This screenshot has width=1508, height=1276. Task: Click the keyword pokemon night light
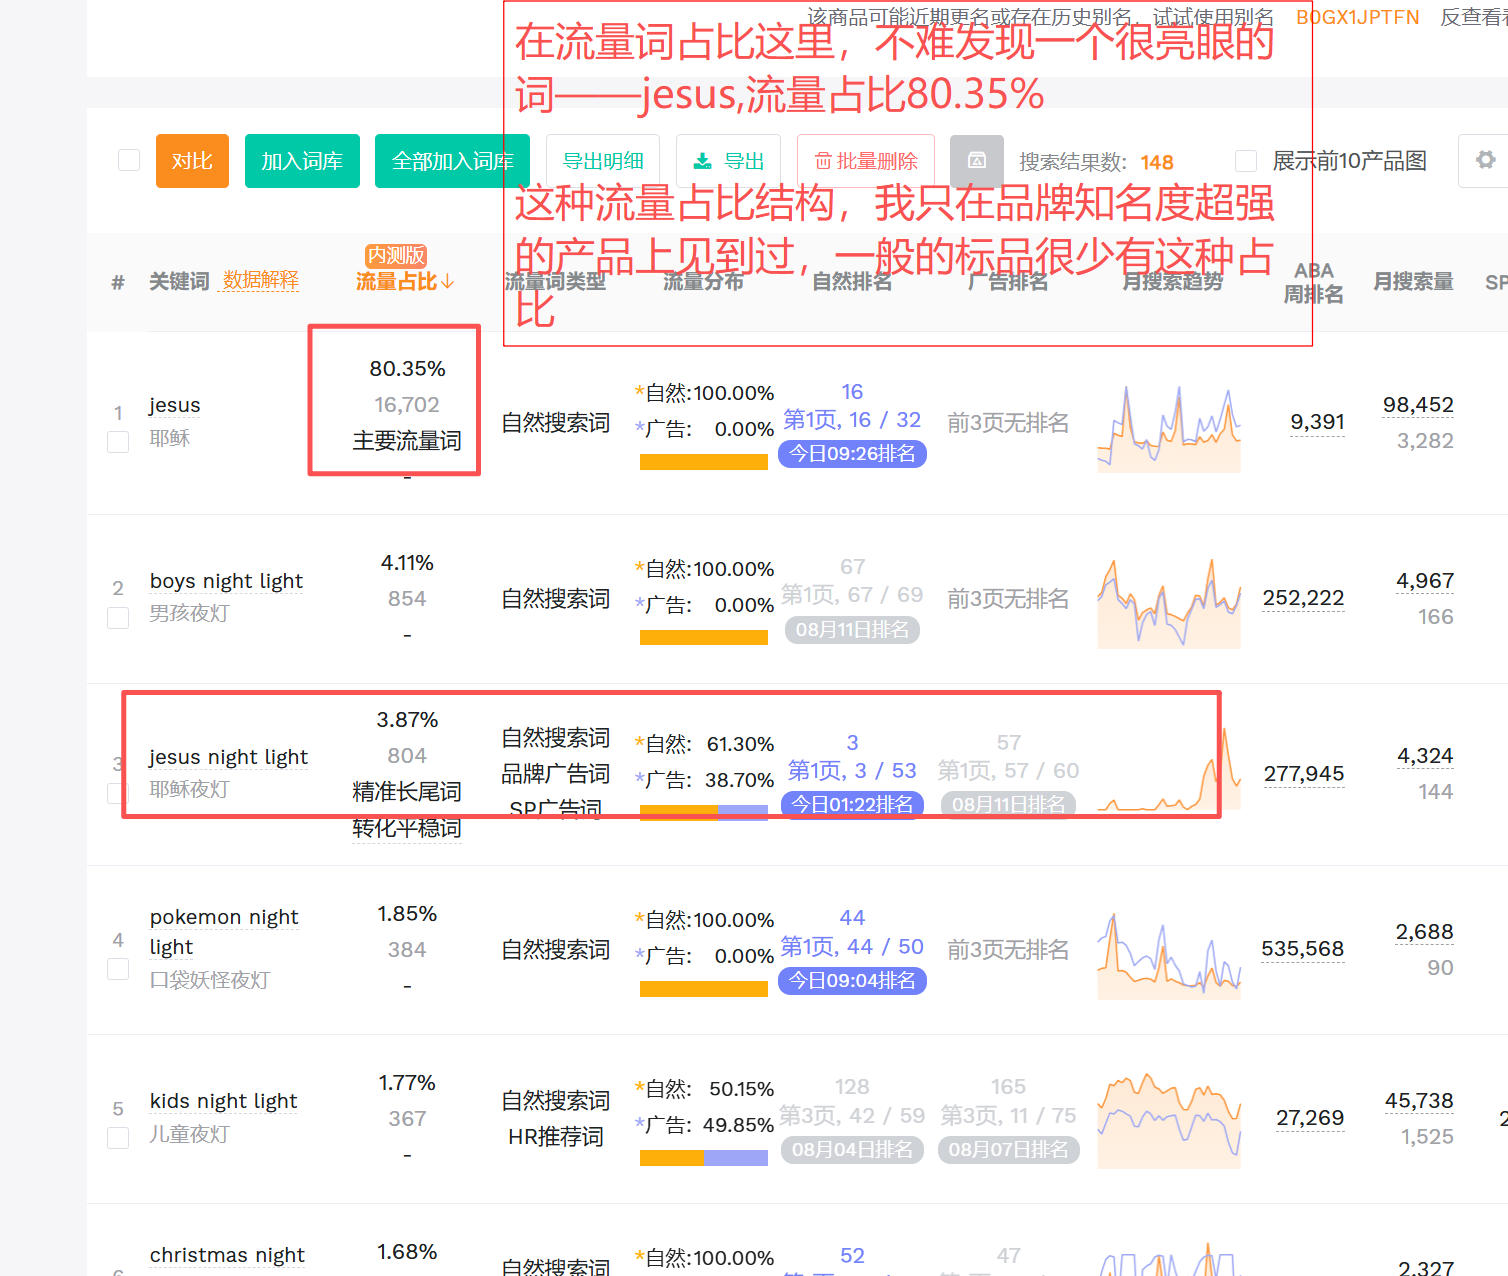[224, 932]
